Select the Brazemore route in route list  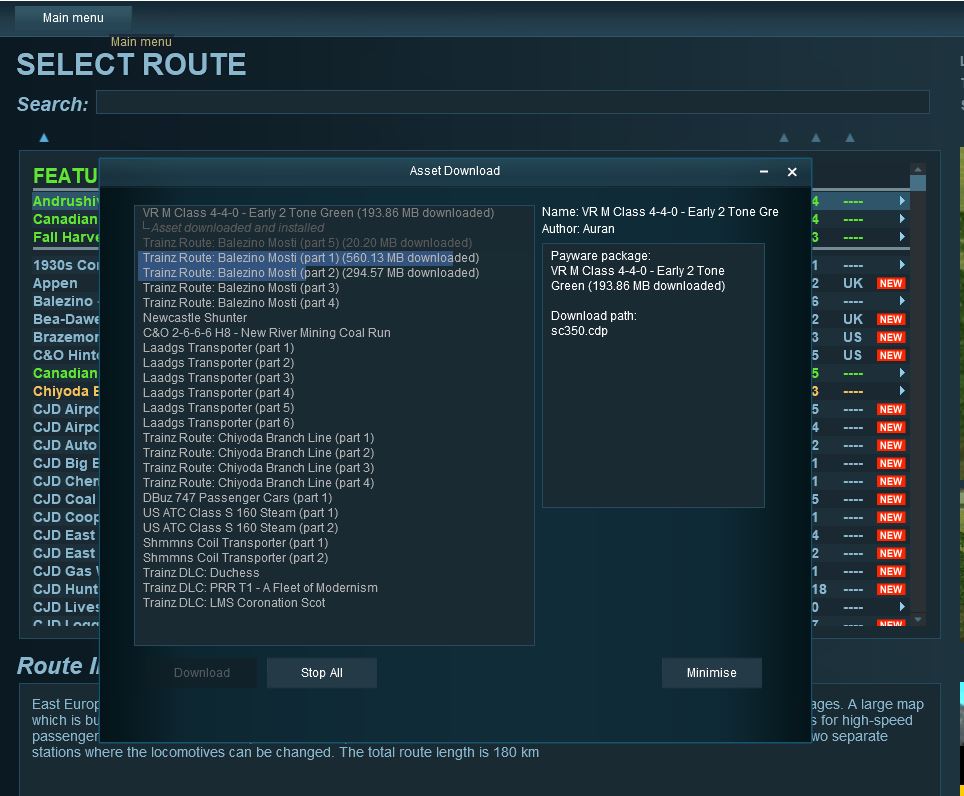[66, 337]
